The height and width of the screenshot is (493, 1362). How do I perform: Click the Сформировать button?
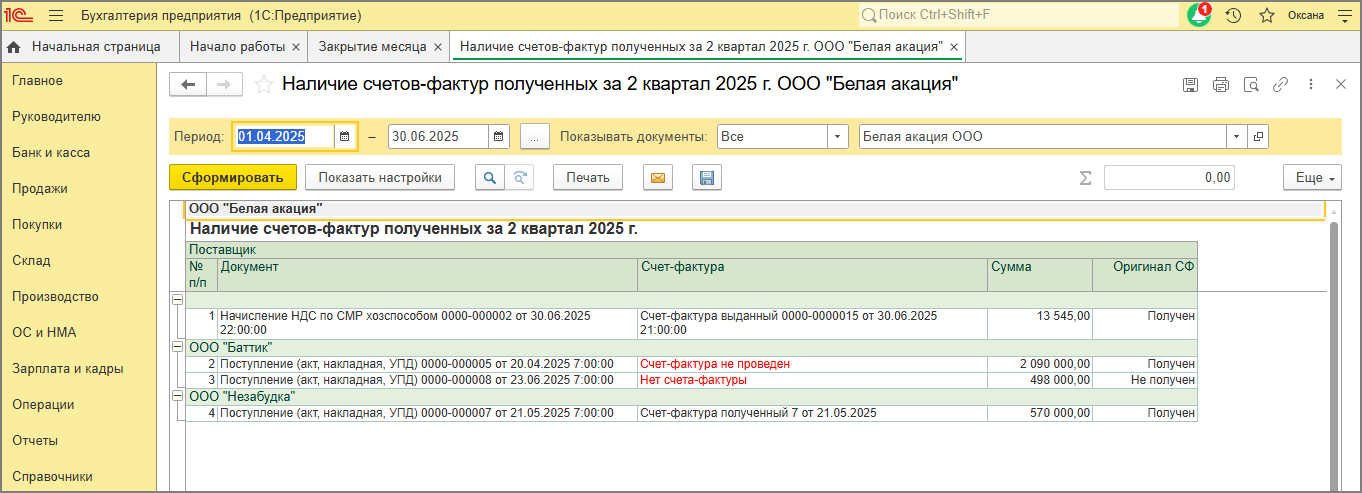click(233, 178)
